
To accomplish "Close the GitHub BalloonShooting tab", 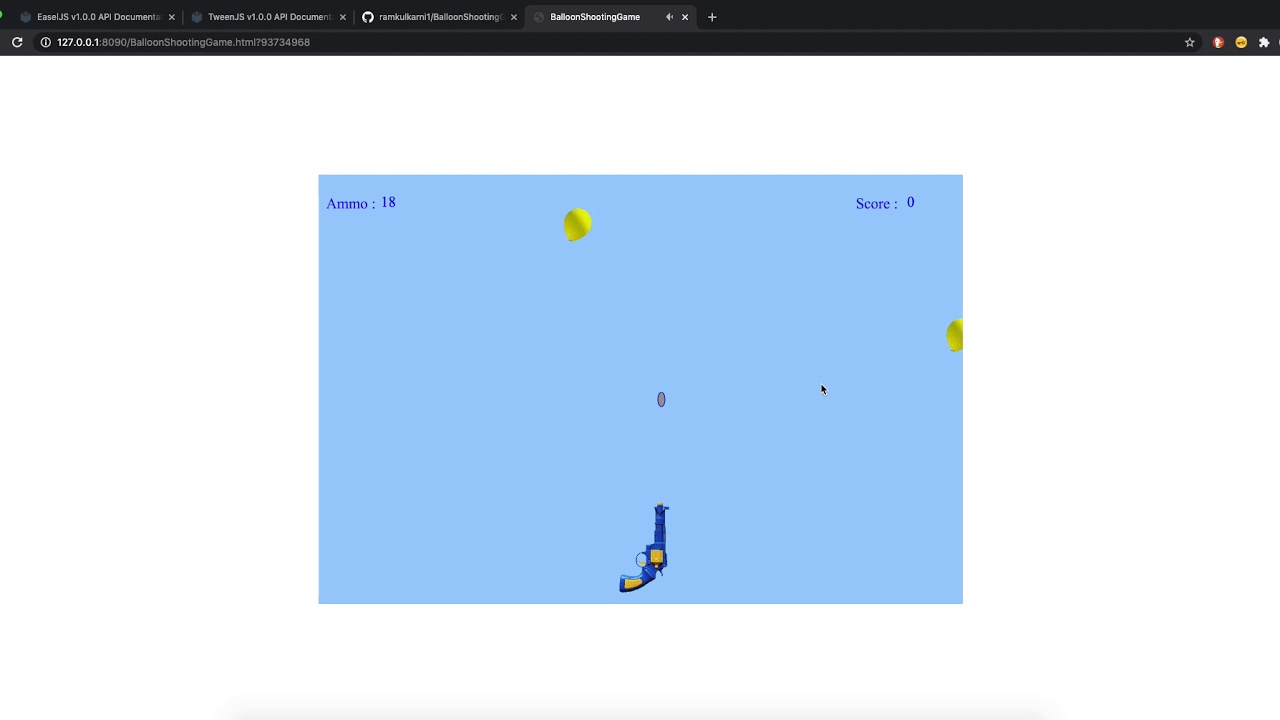I will tap(514, 17).
